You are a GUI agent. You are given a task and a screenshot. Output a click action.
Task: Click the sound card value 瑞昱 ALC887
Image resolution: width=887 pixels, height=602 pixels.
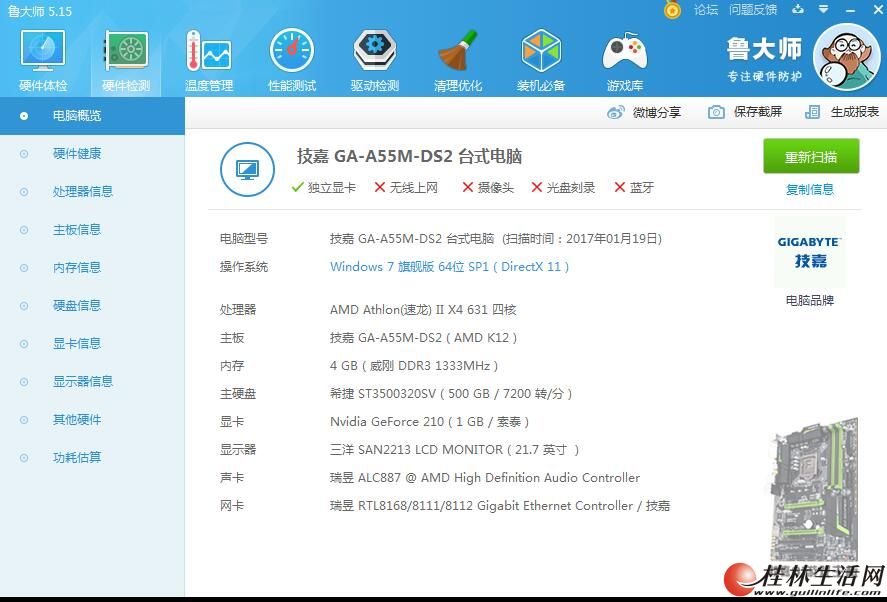coord(485,478)
